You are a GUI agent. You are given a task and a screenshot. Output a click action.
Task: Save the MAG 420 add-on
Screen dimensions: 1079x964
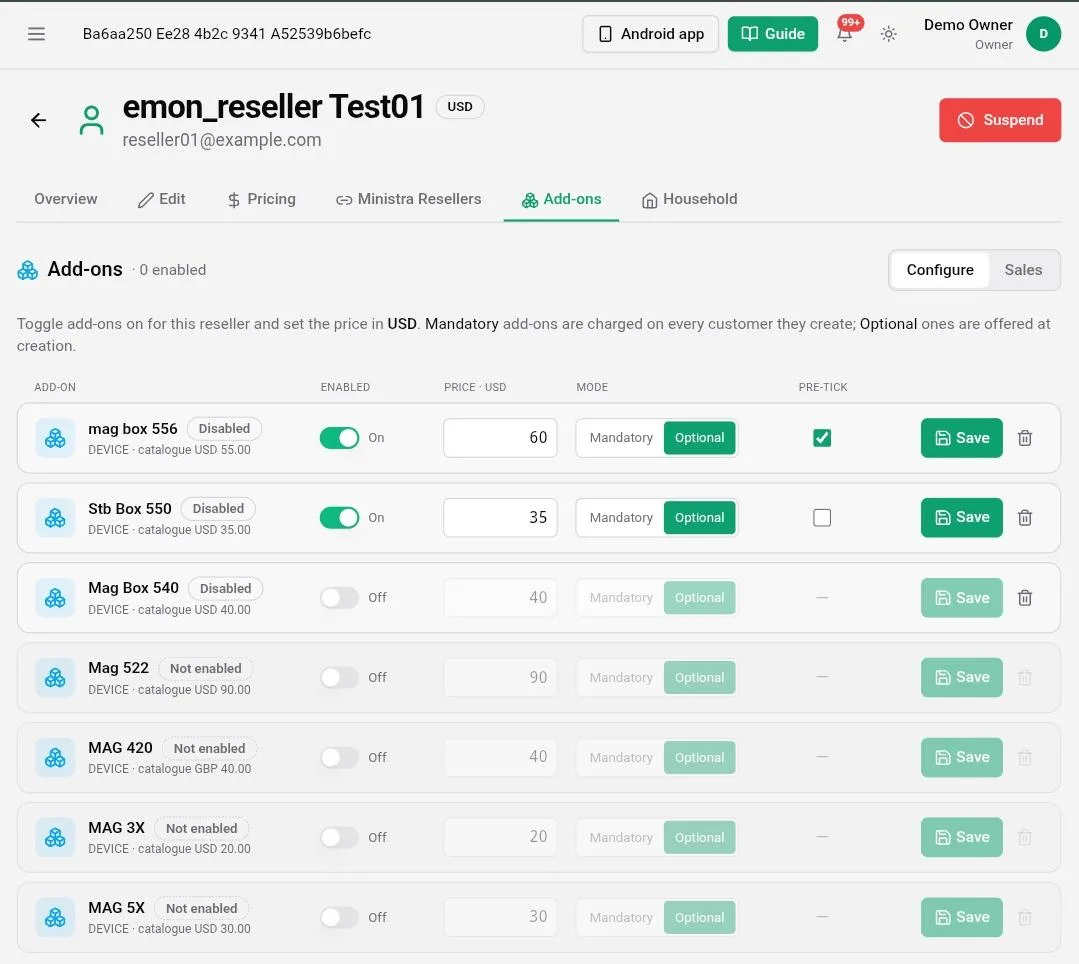click(x=961, y=758)
